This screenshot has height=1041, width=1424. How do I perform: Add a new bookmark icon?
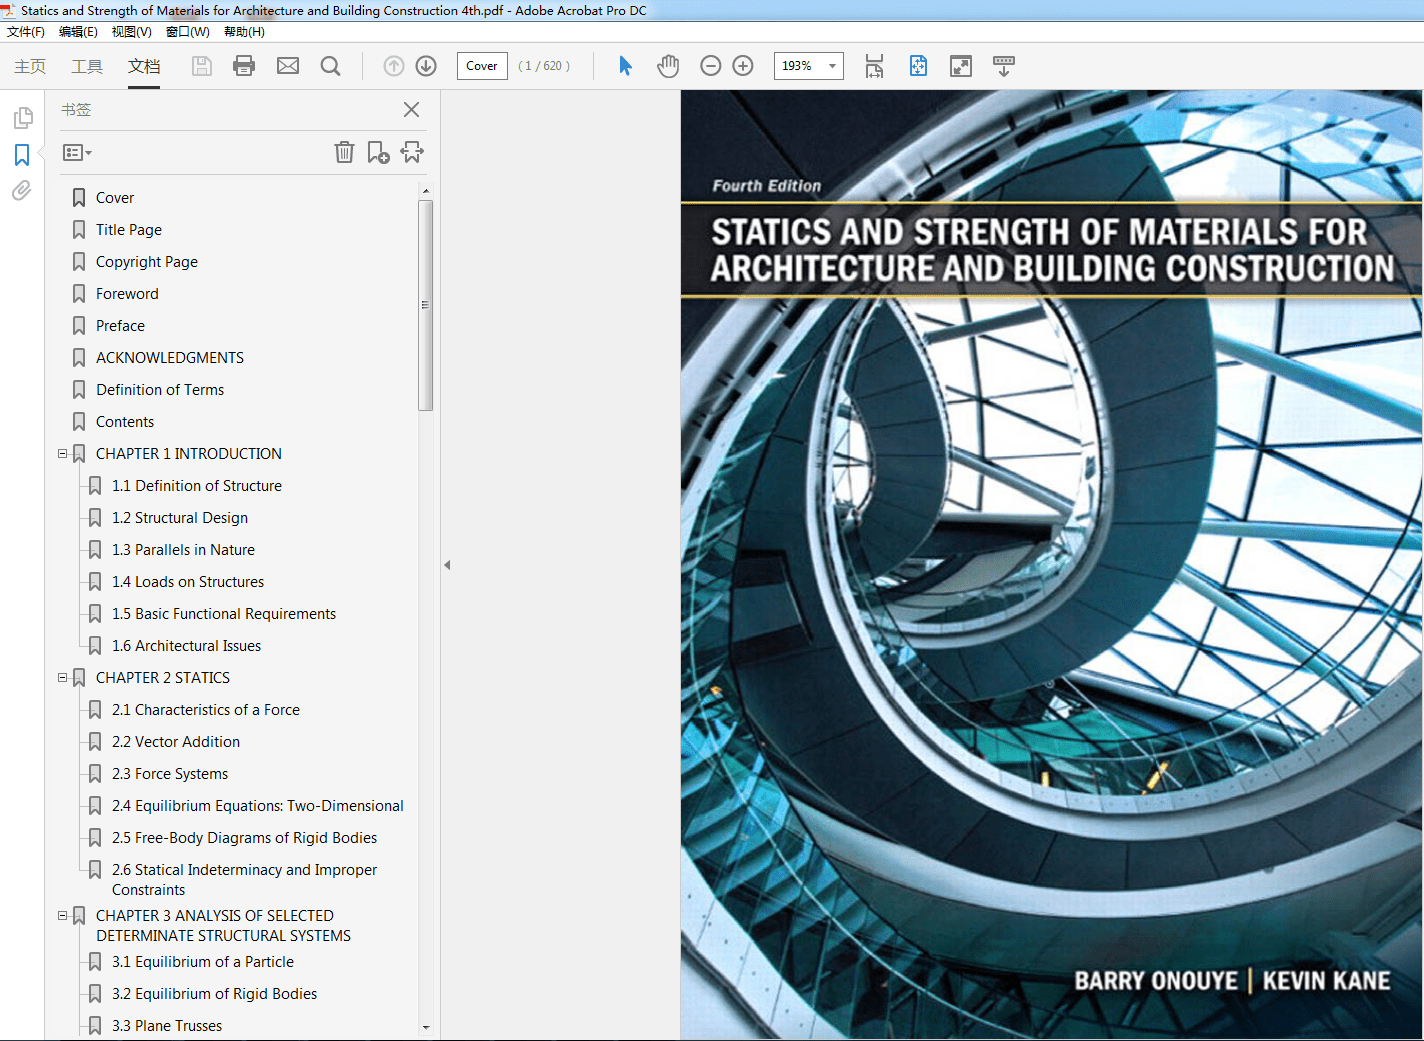378,152
